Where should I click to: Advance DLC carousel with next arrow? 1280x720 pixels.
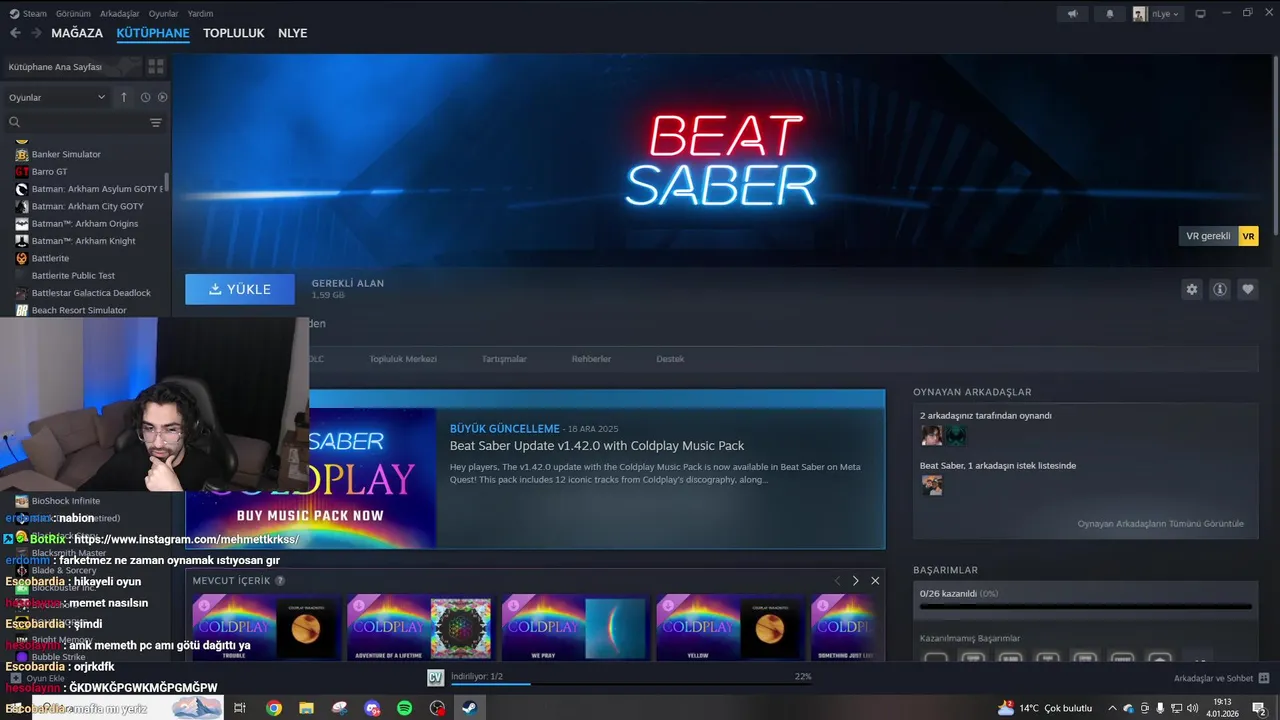pyautogui.click(x=855, y=581)
